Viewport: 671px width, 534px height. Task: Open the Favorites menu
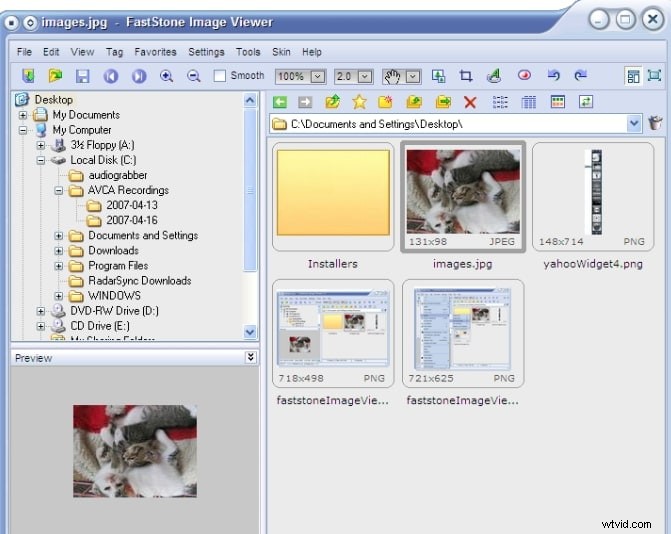(155, 52)
